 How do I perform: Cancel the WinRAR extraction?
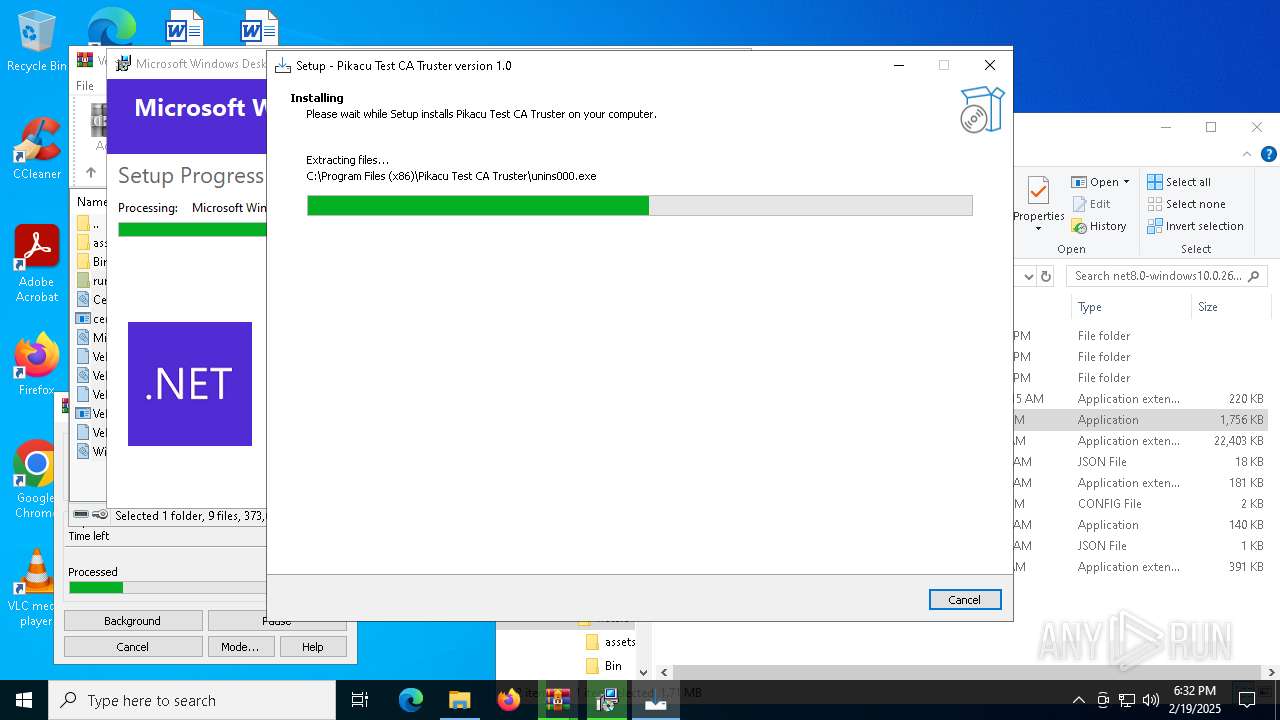pyautogui.click(x=132, y=647)
